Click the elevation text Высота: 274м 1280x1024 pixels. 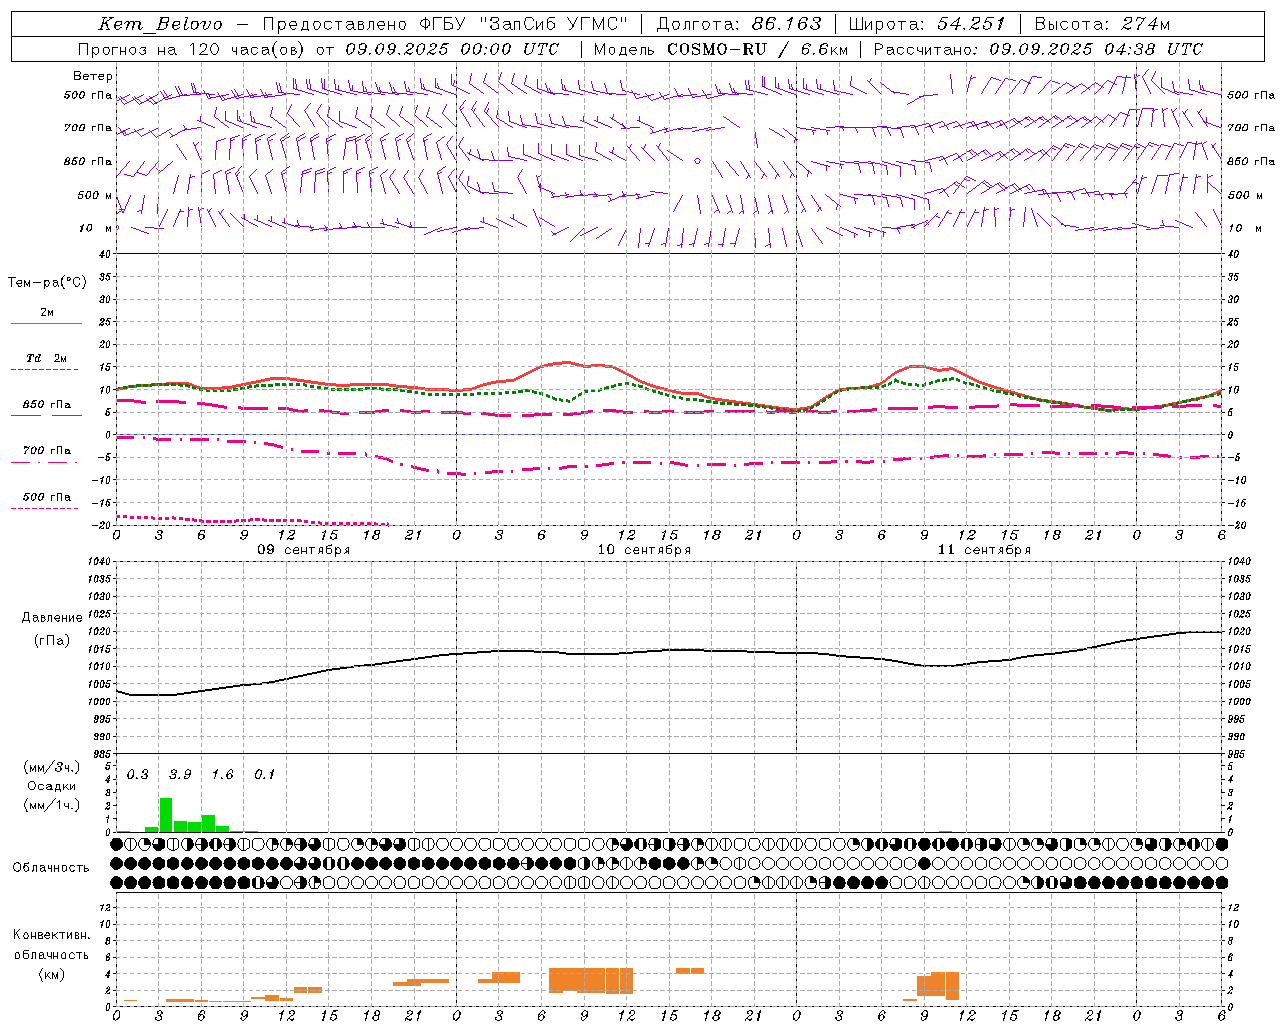[x=1102, y=24]
